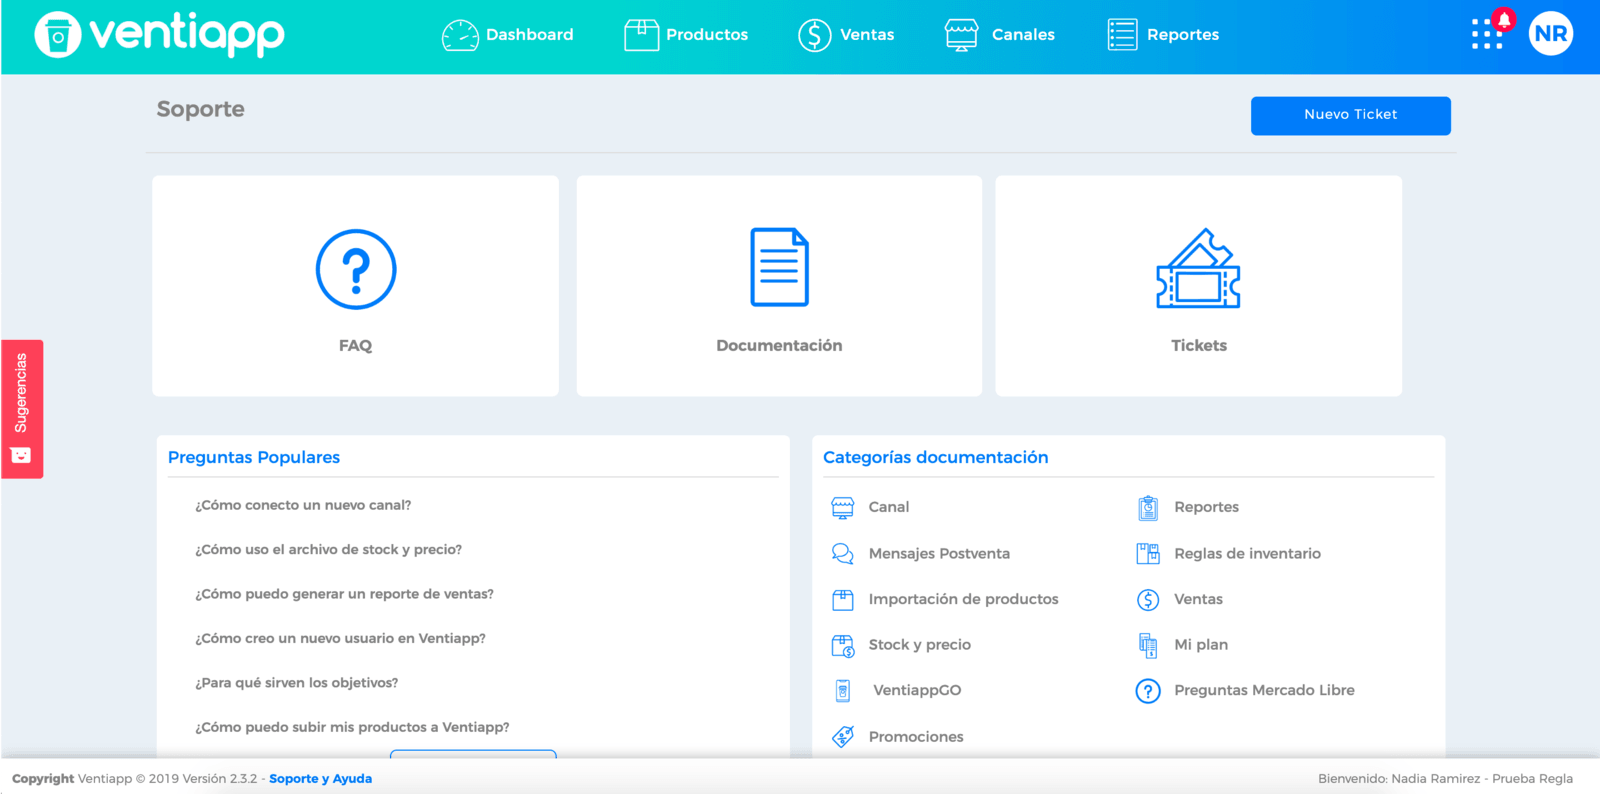Open the Reglas de inventario category
The image size is (1600, 794).
tap(1247, 554)
